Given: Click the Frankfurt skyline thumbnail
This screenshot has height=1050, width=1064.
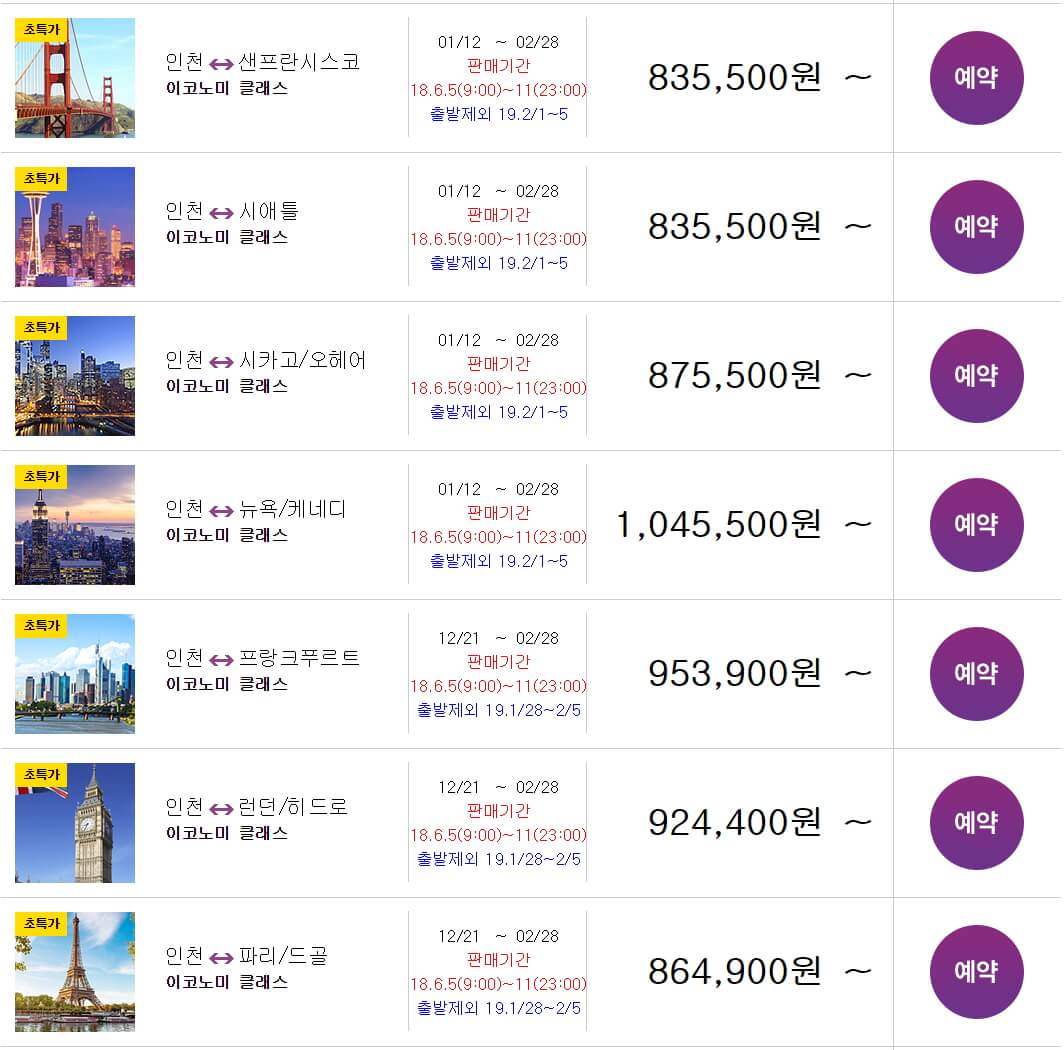Looking at the screenshot, I should (x=75, y=674).
